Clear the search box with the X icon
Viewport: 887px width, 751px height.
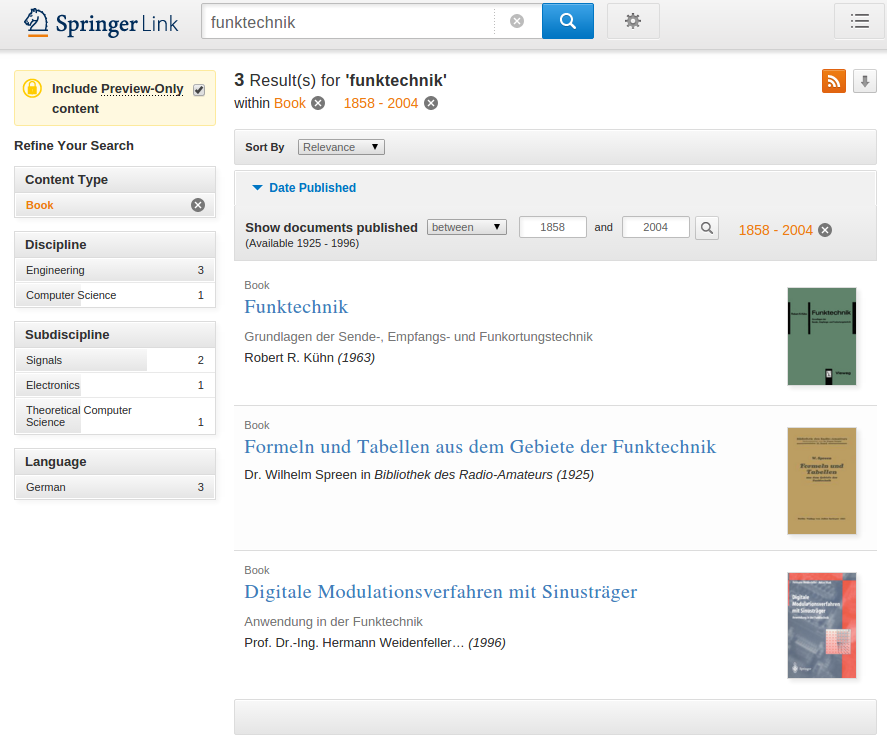516,21
